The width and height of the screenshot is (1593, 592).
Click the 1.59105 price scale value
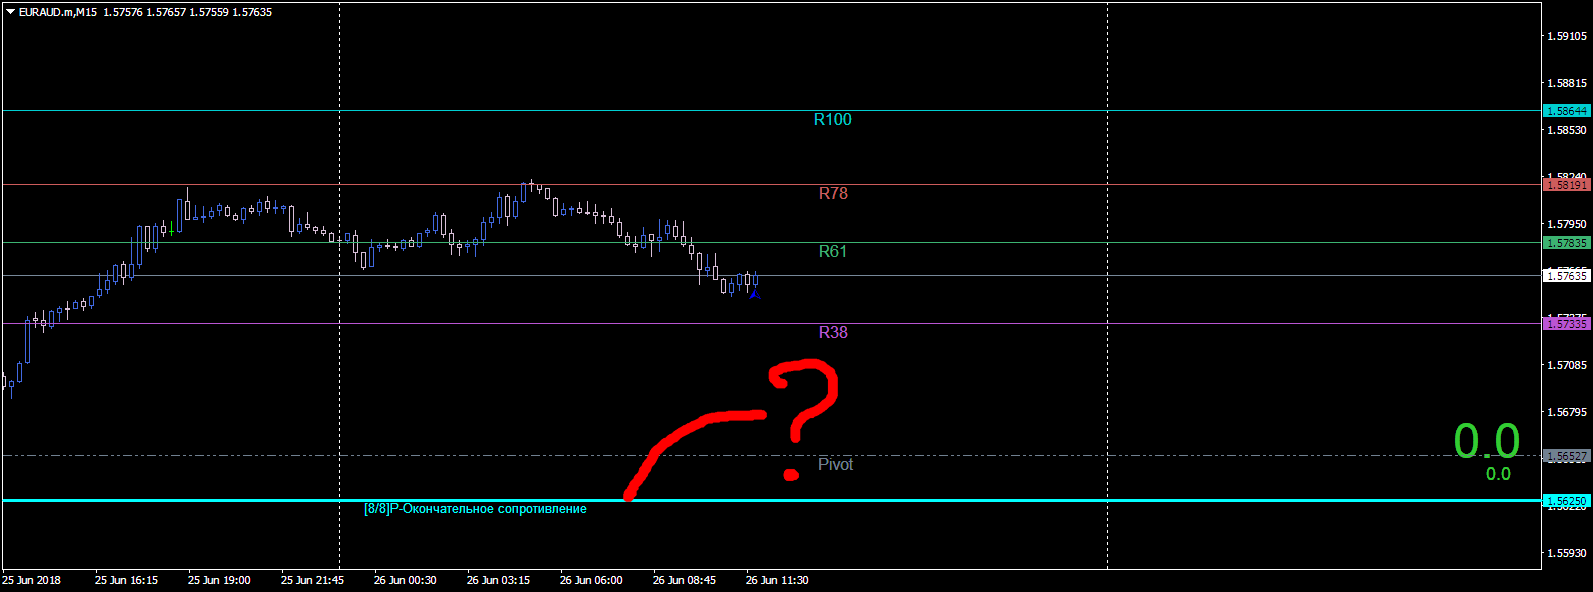pyautogui.click(x=1567, y=36)
